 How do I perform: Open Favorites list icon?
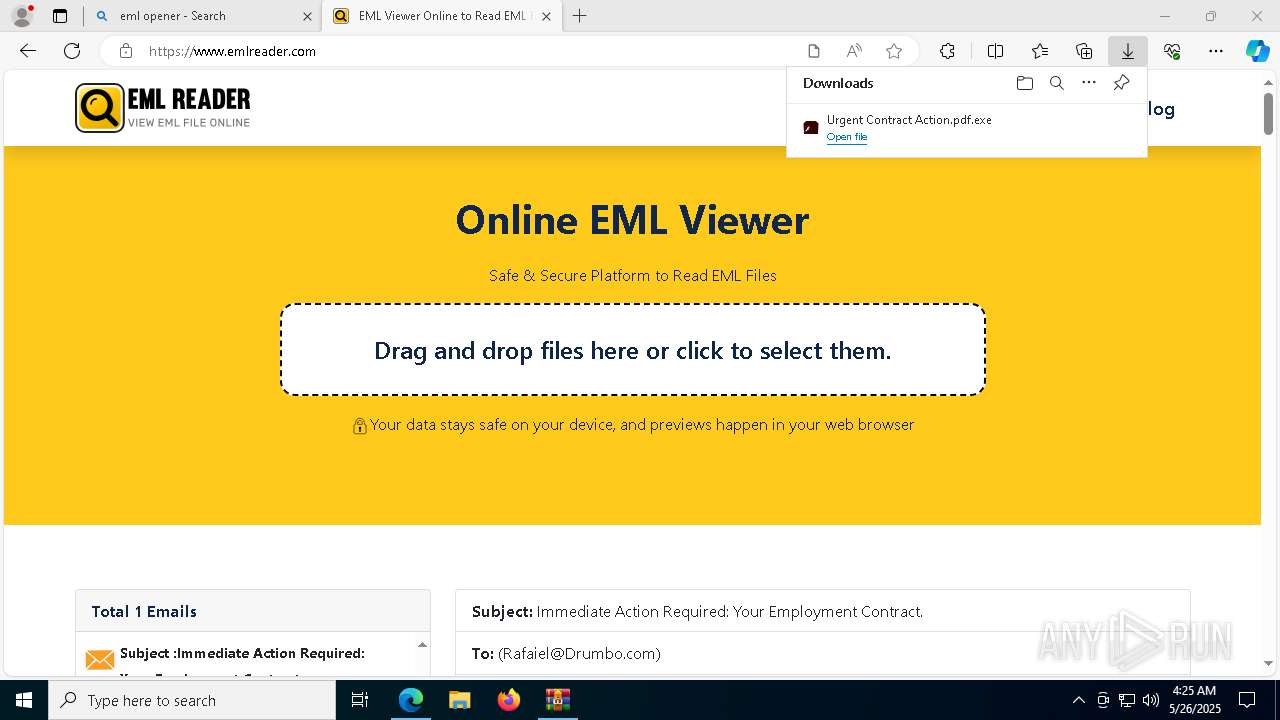point(1040,51)
